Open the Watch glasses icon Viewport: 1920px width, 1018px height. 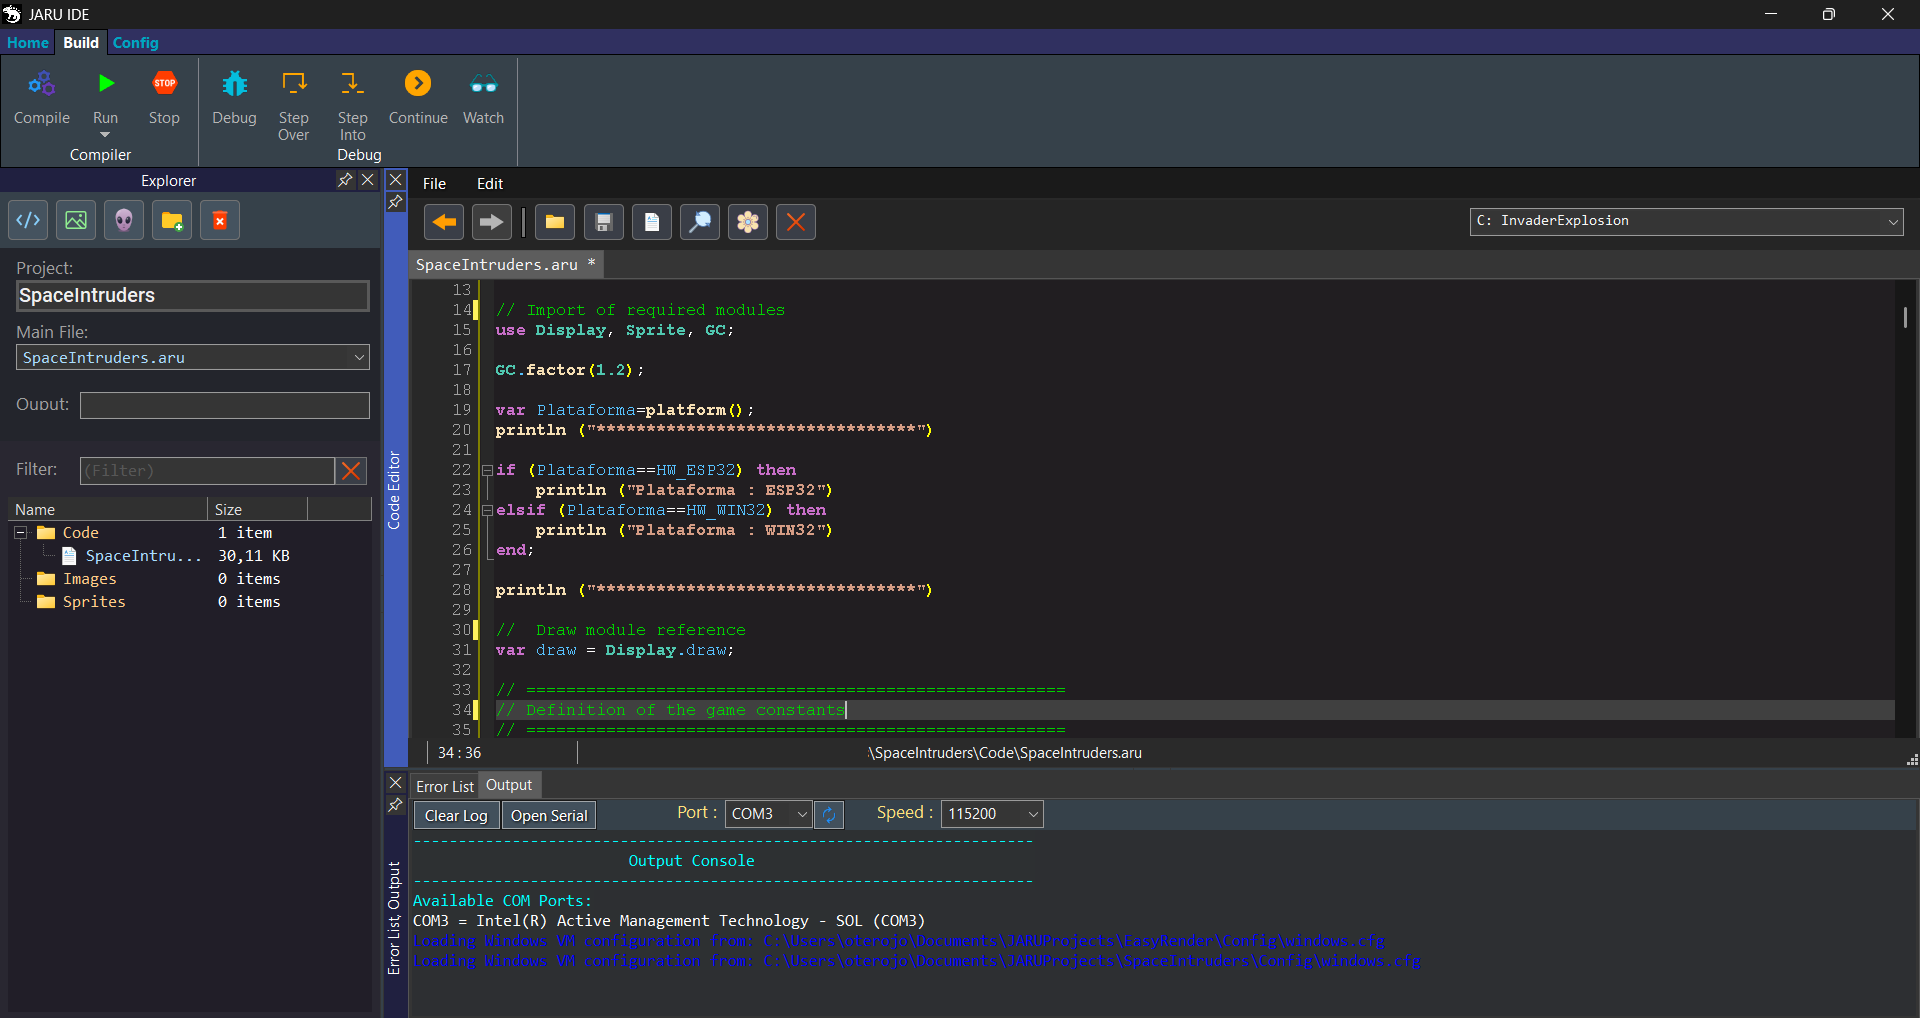[x=483, y=84]
